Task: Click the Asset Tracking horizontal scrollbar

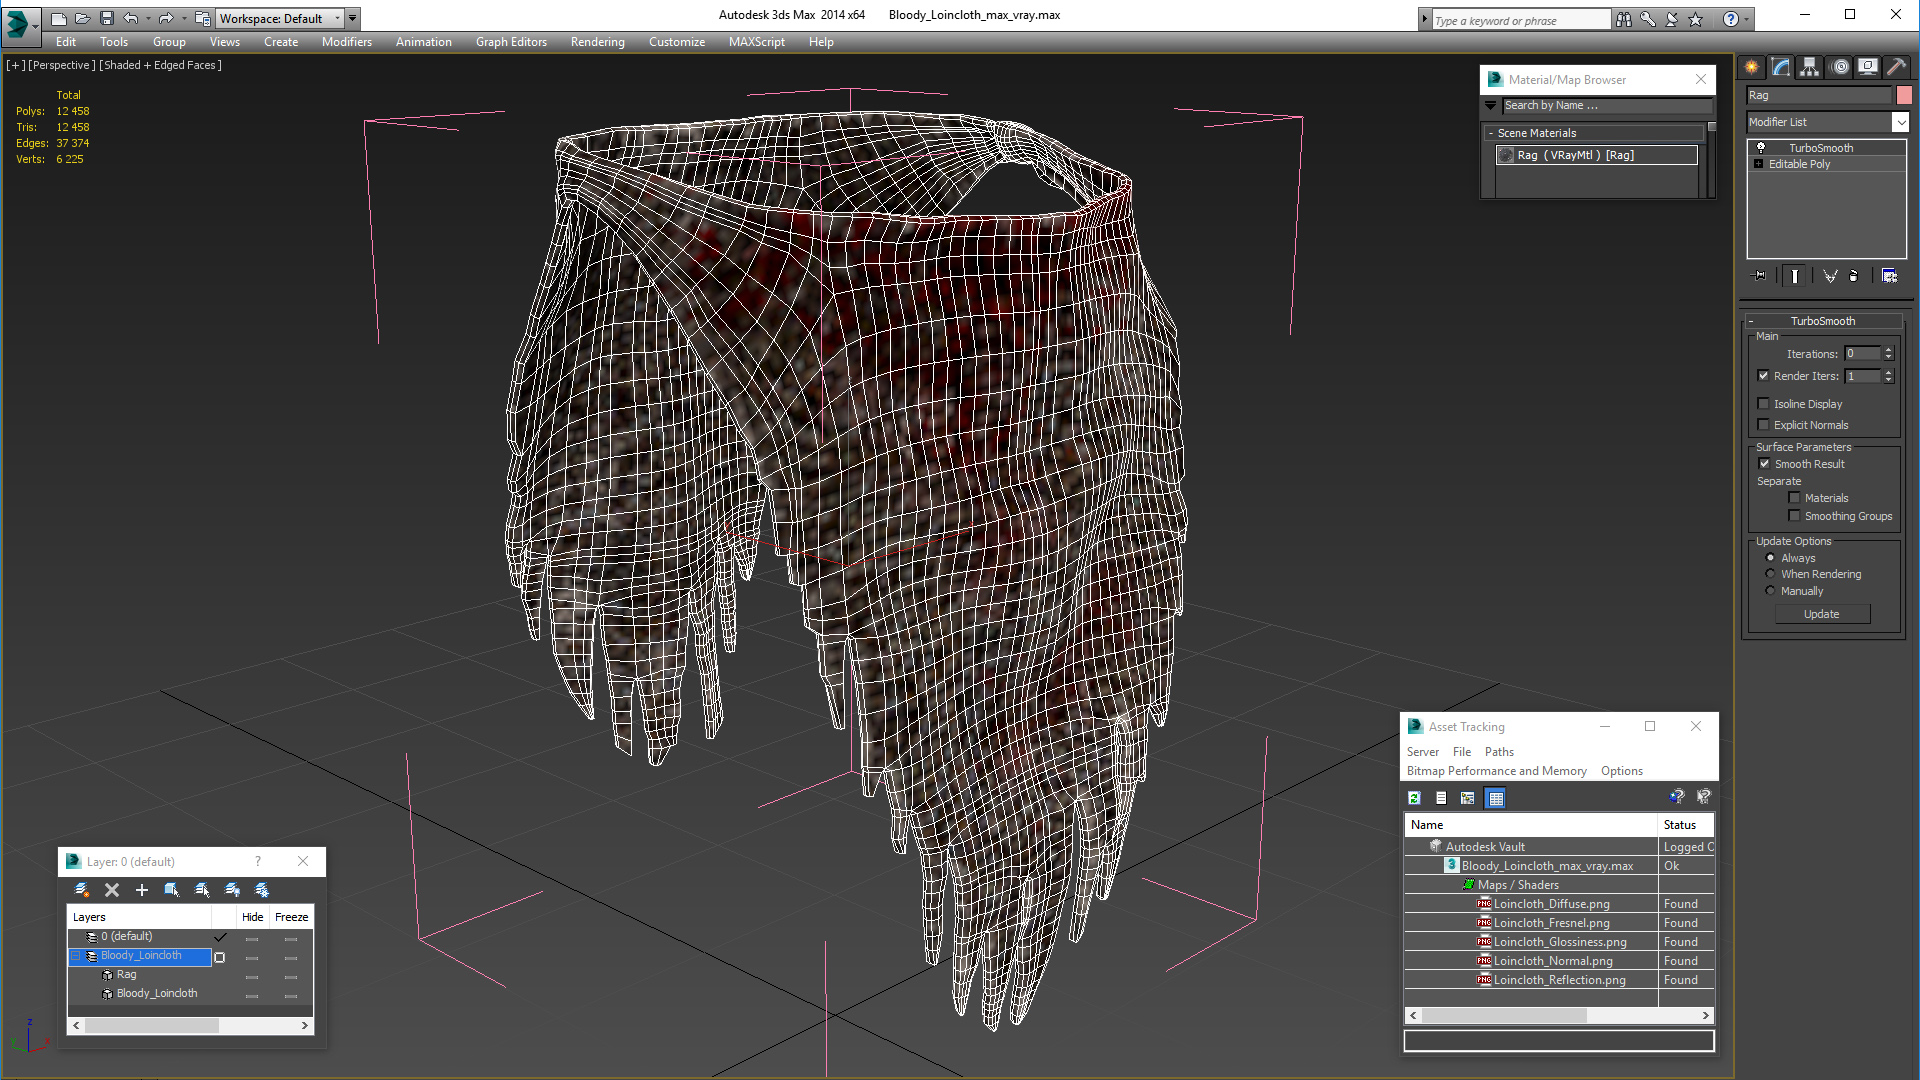Action: (1559, 1015)
